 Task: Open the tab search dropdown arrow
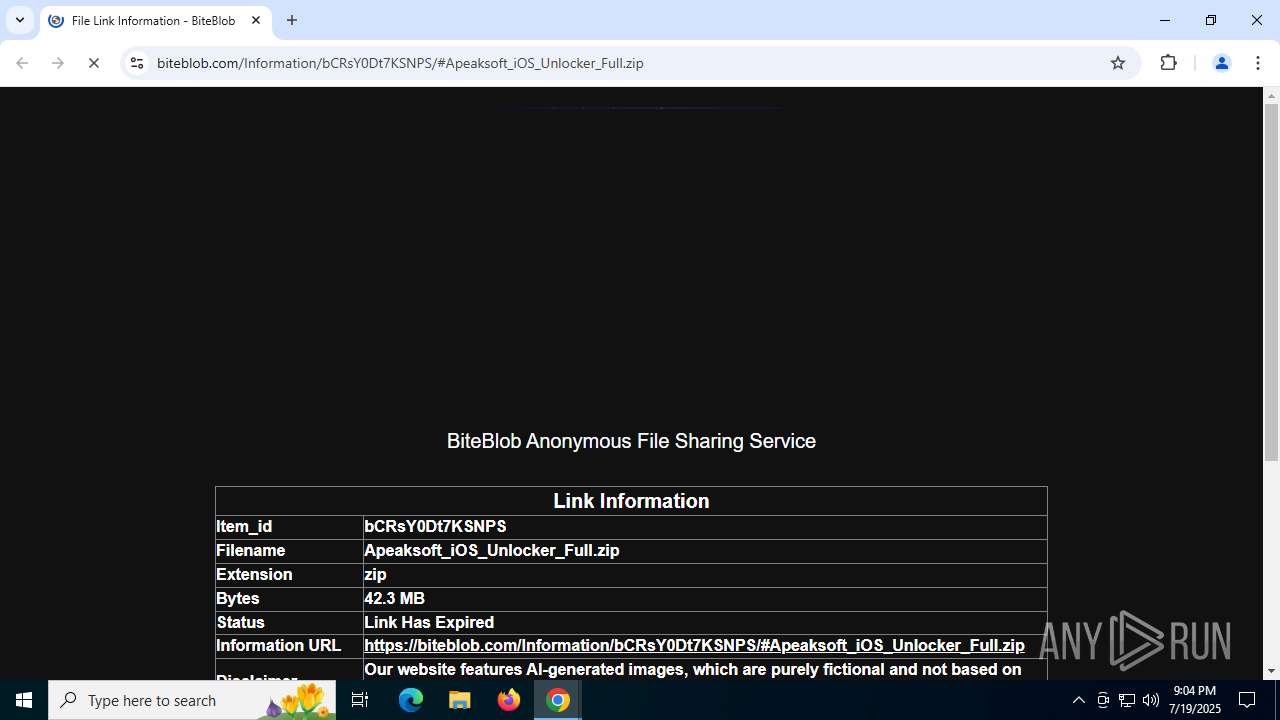pyautogui.click(x=19, y=20)
